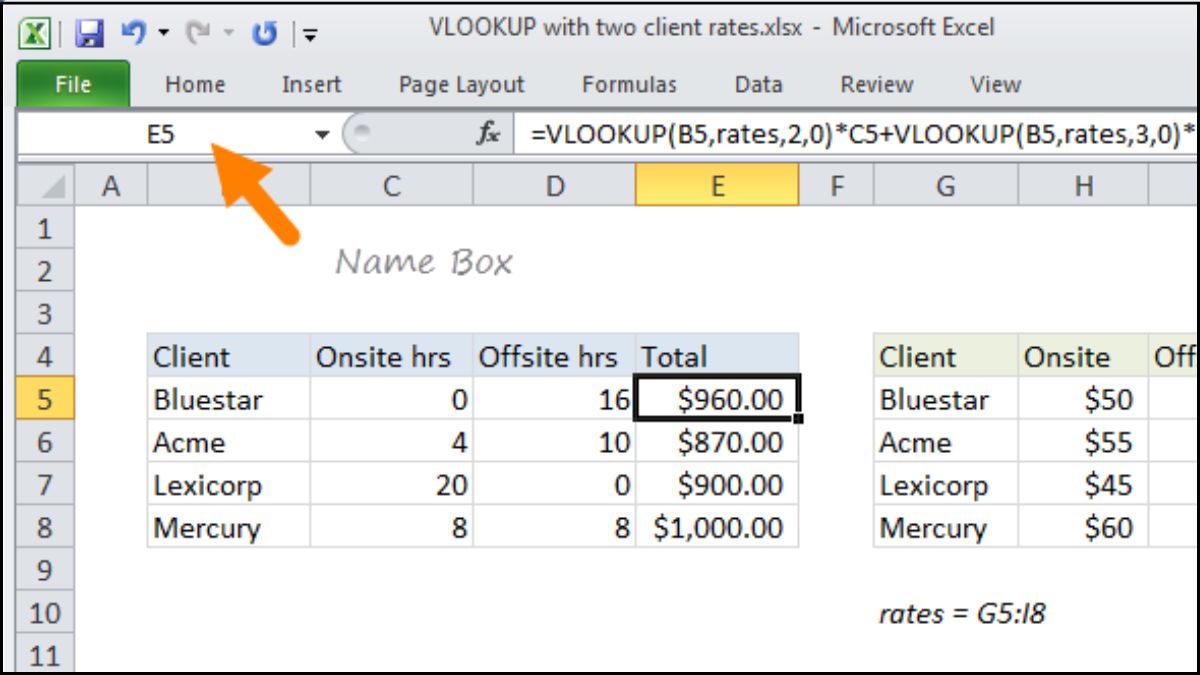Viewport: 1200px width, 675px height.
Task: Open the Customize Quick Access Toolbar menu
Action: coord(310,32)
